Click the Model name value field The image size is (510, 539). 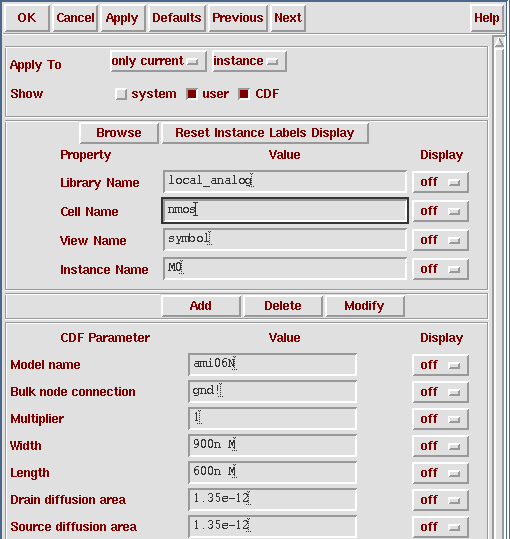tap(273, 364)
